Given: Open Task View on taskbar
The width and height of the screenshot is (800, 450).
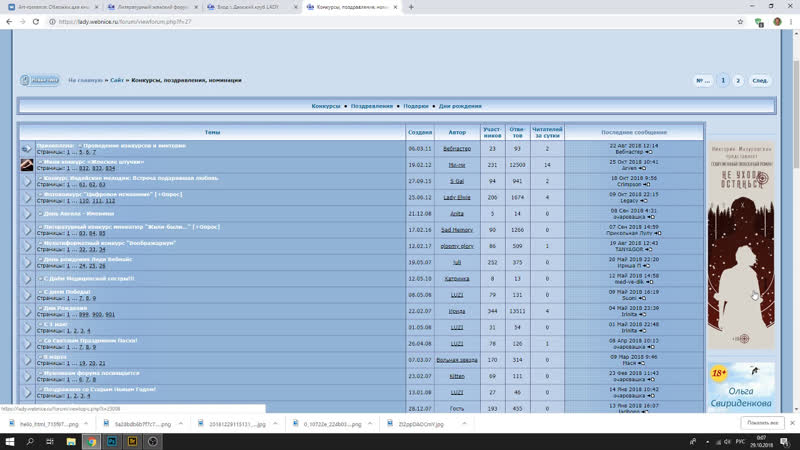Looking at the screenshot, I should pyautogui.click(x=50, y=441).
